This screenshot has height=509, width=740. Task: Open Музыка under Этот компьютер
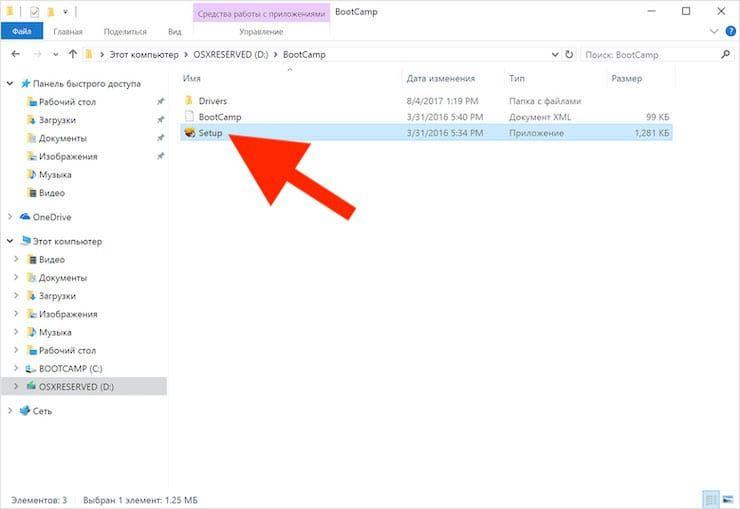pyautogui.click(x=55, y=333)
